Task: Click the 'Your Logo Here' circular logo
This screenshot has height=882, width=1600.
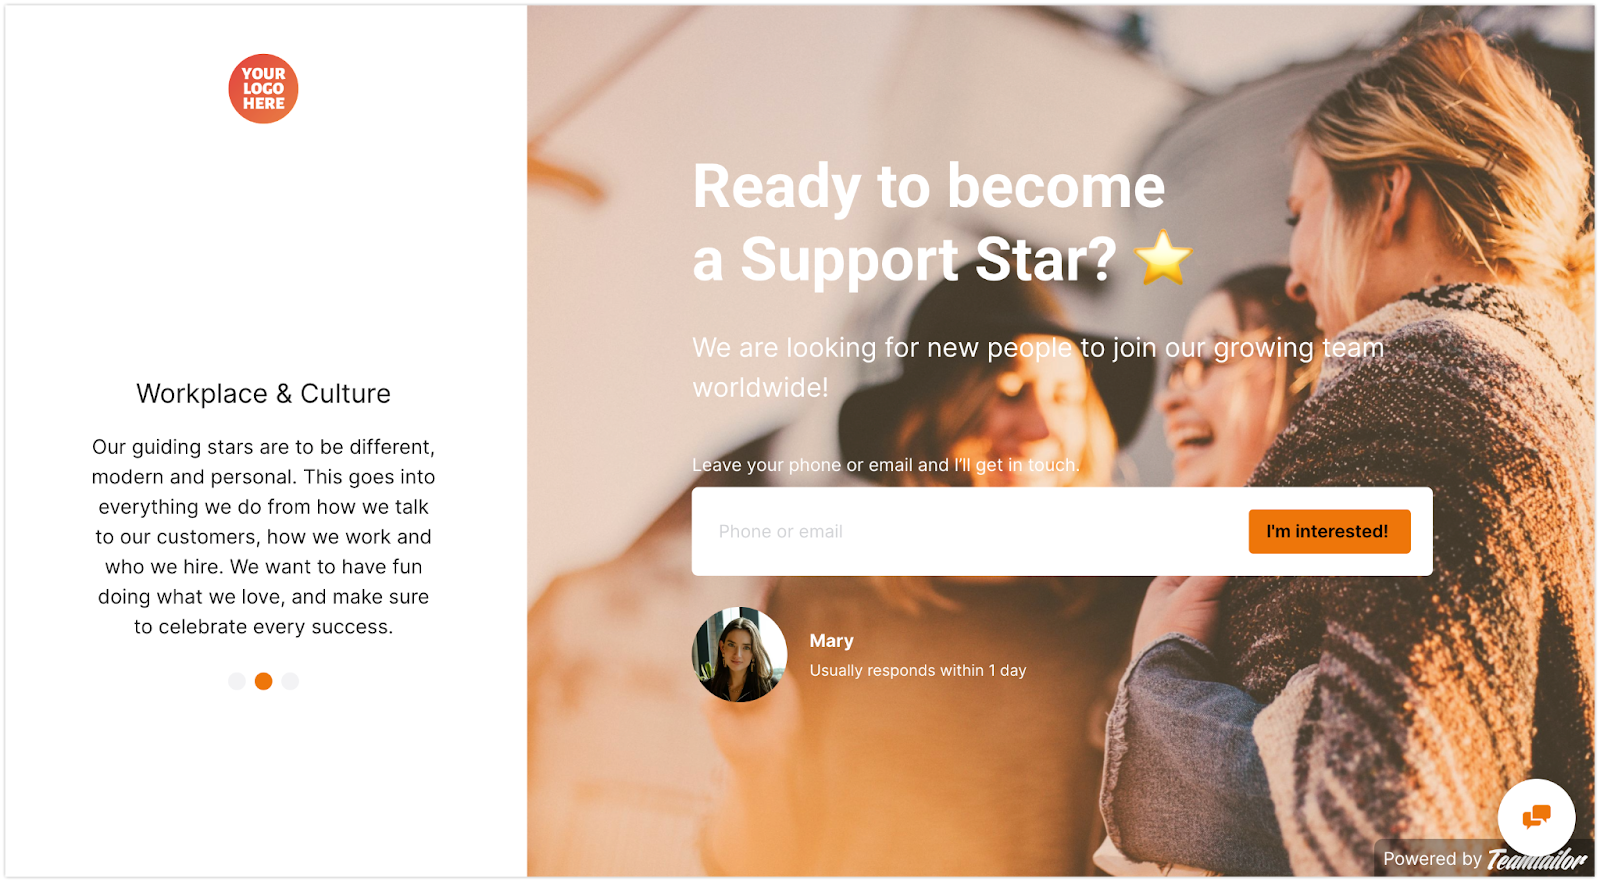Action: [263, 89]
